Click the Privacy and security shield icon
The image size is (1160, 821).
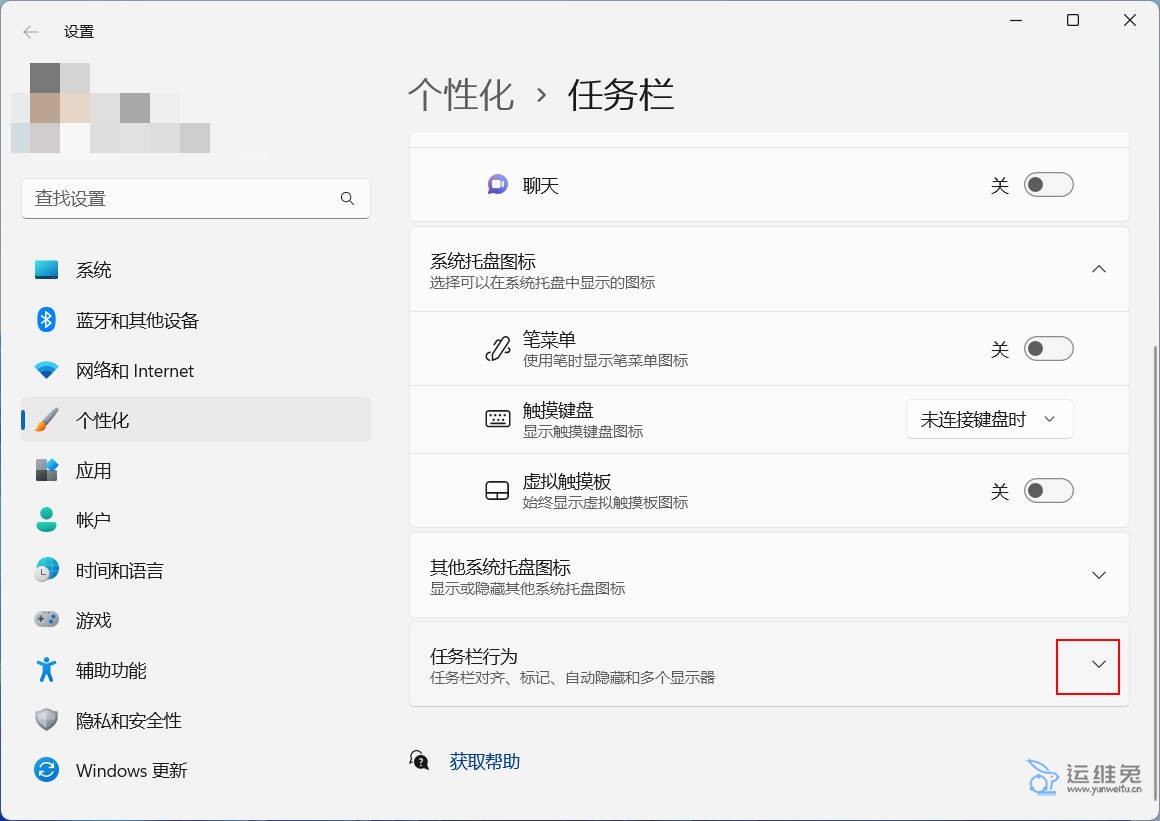(46, 720)
